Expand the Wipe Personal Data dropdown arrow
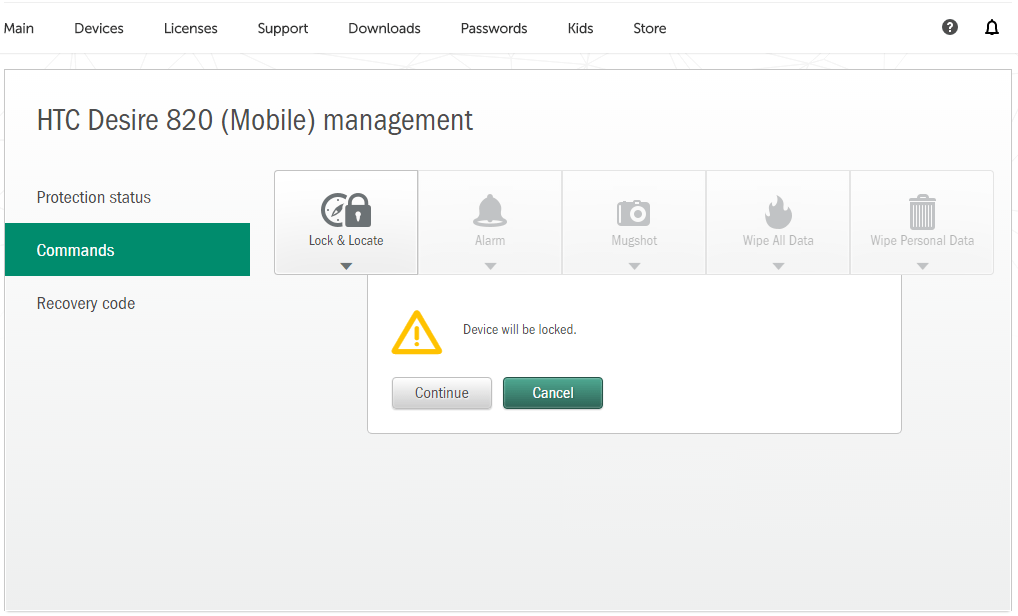Screen dimensions: 1018x616 tap(923, 266)
